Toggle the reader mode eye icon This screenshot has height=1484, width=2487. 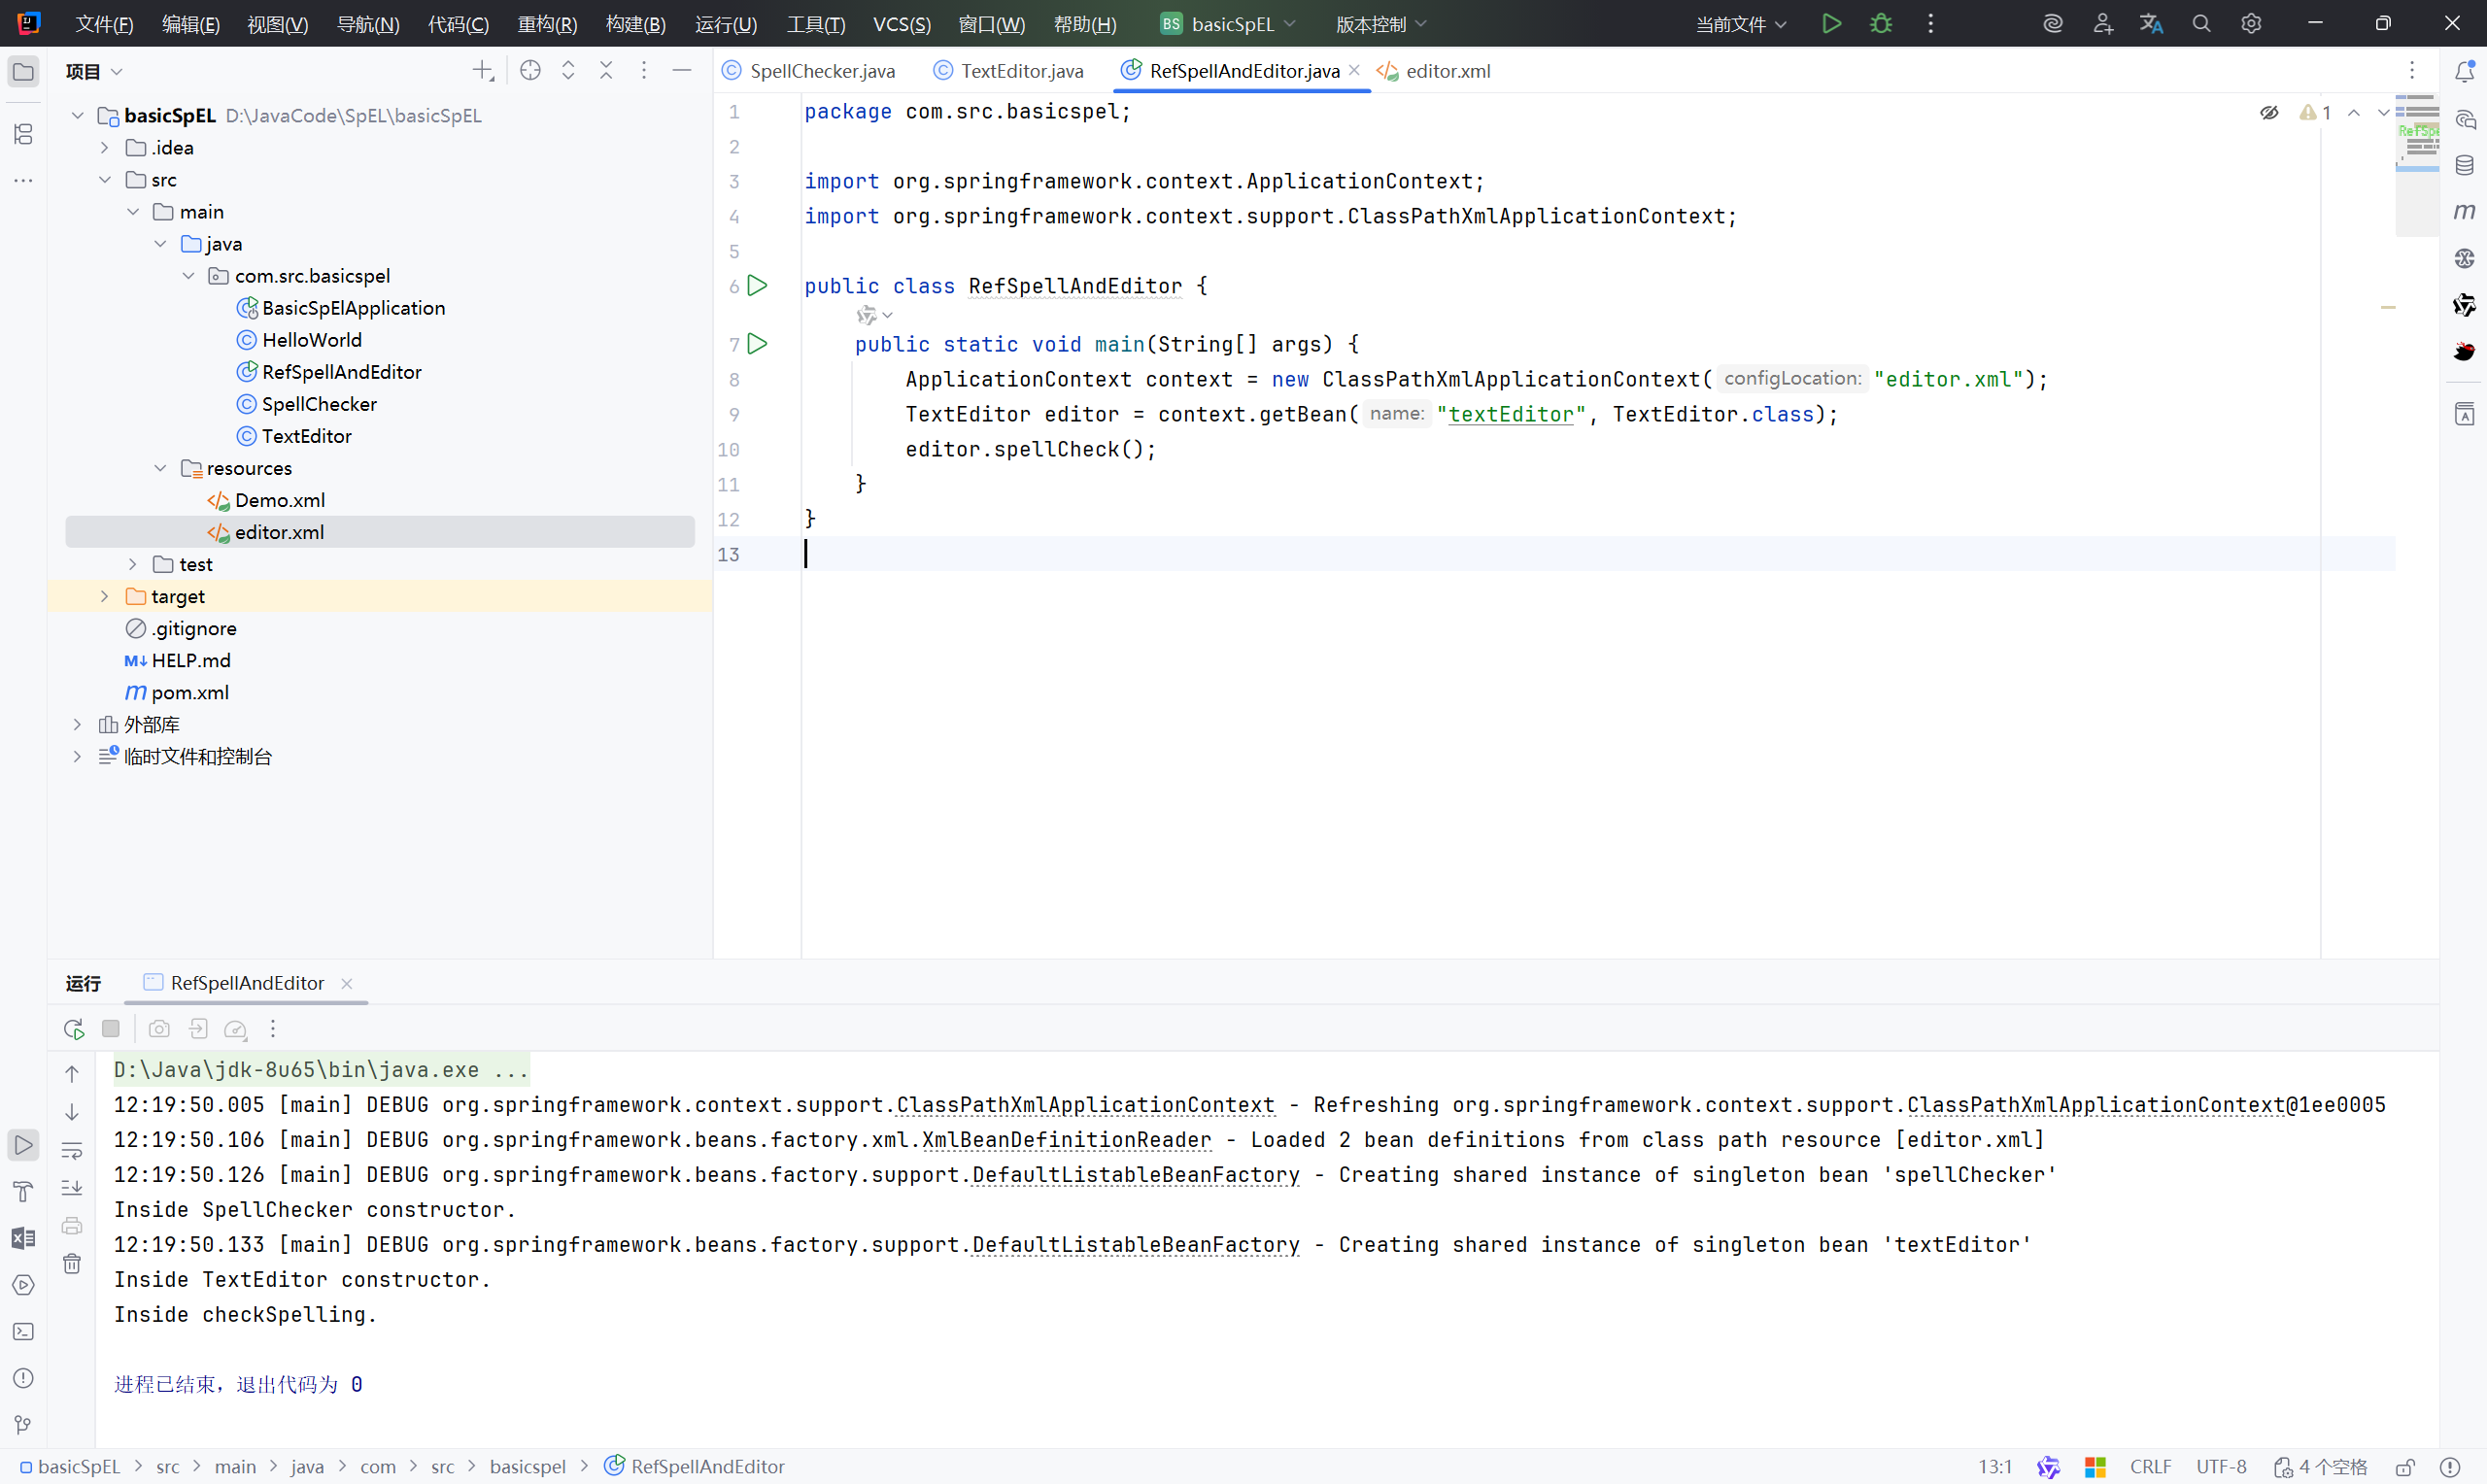[2269, 112]
